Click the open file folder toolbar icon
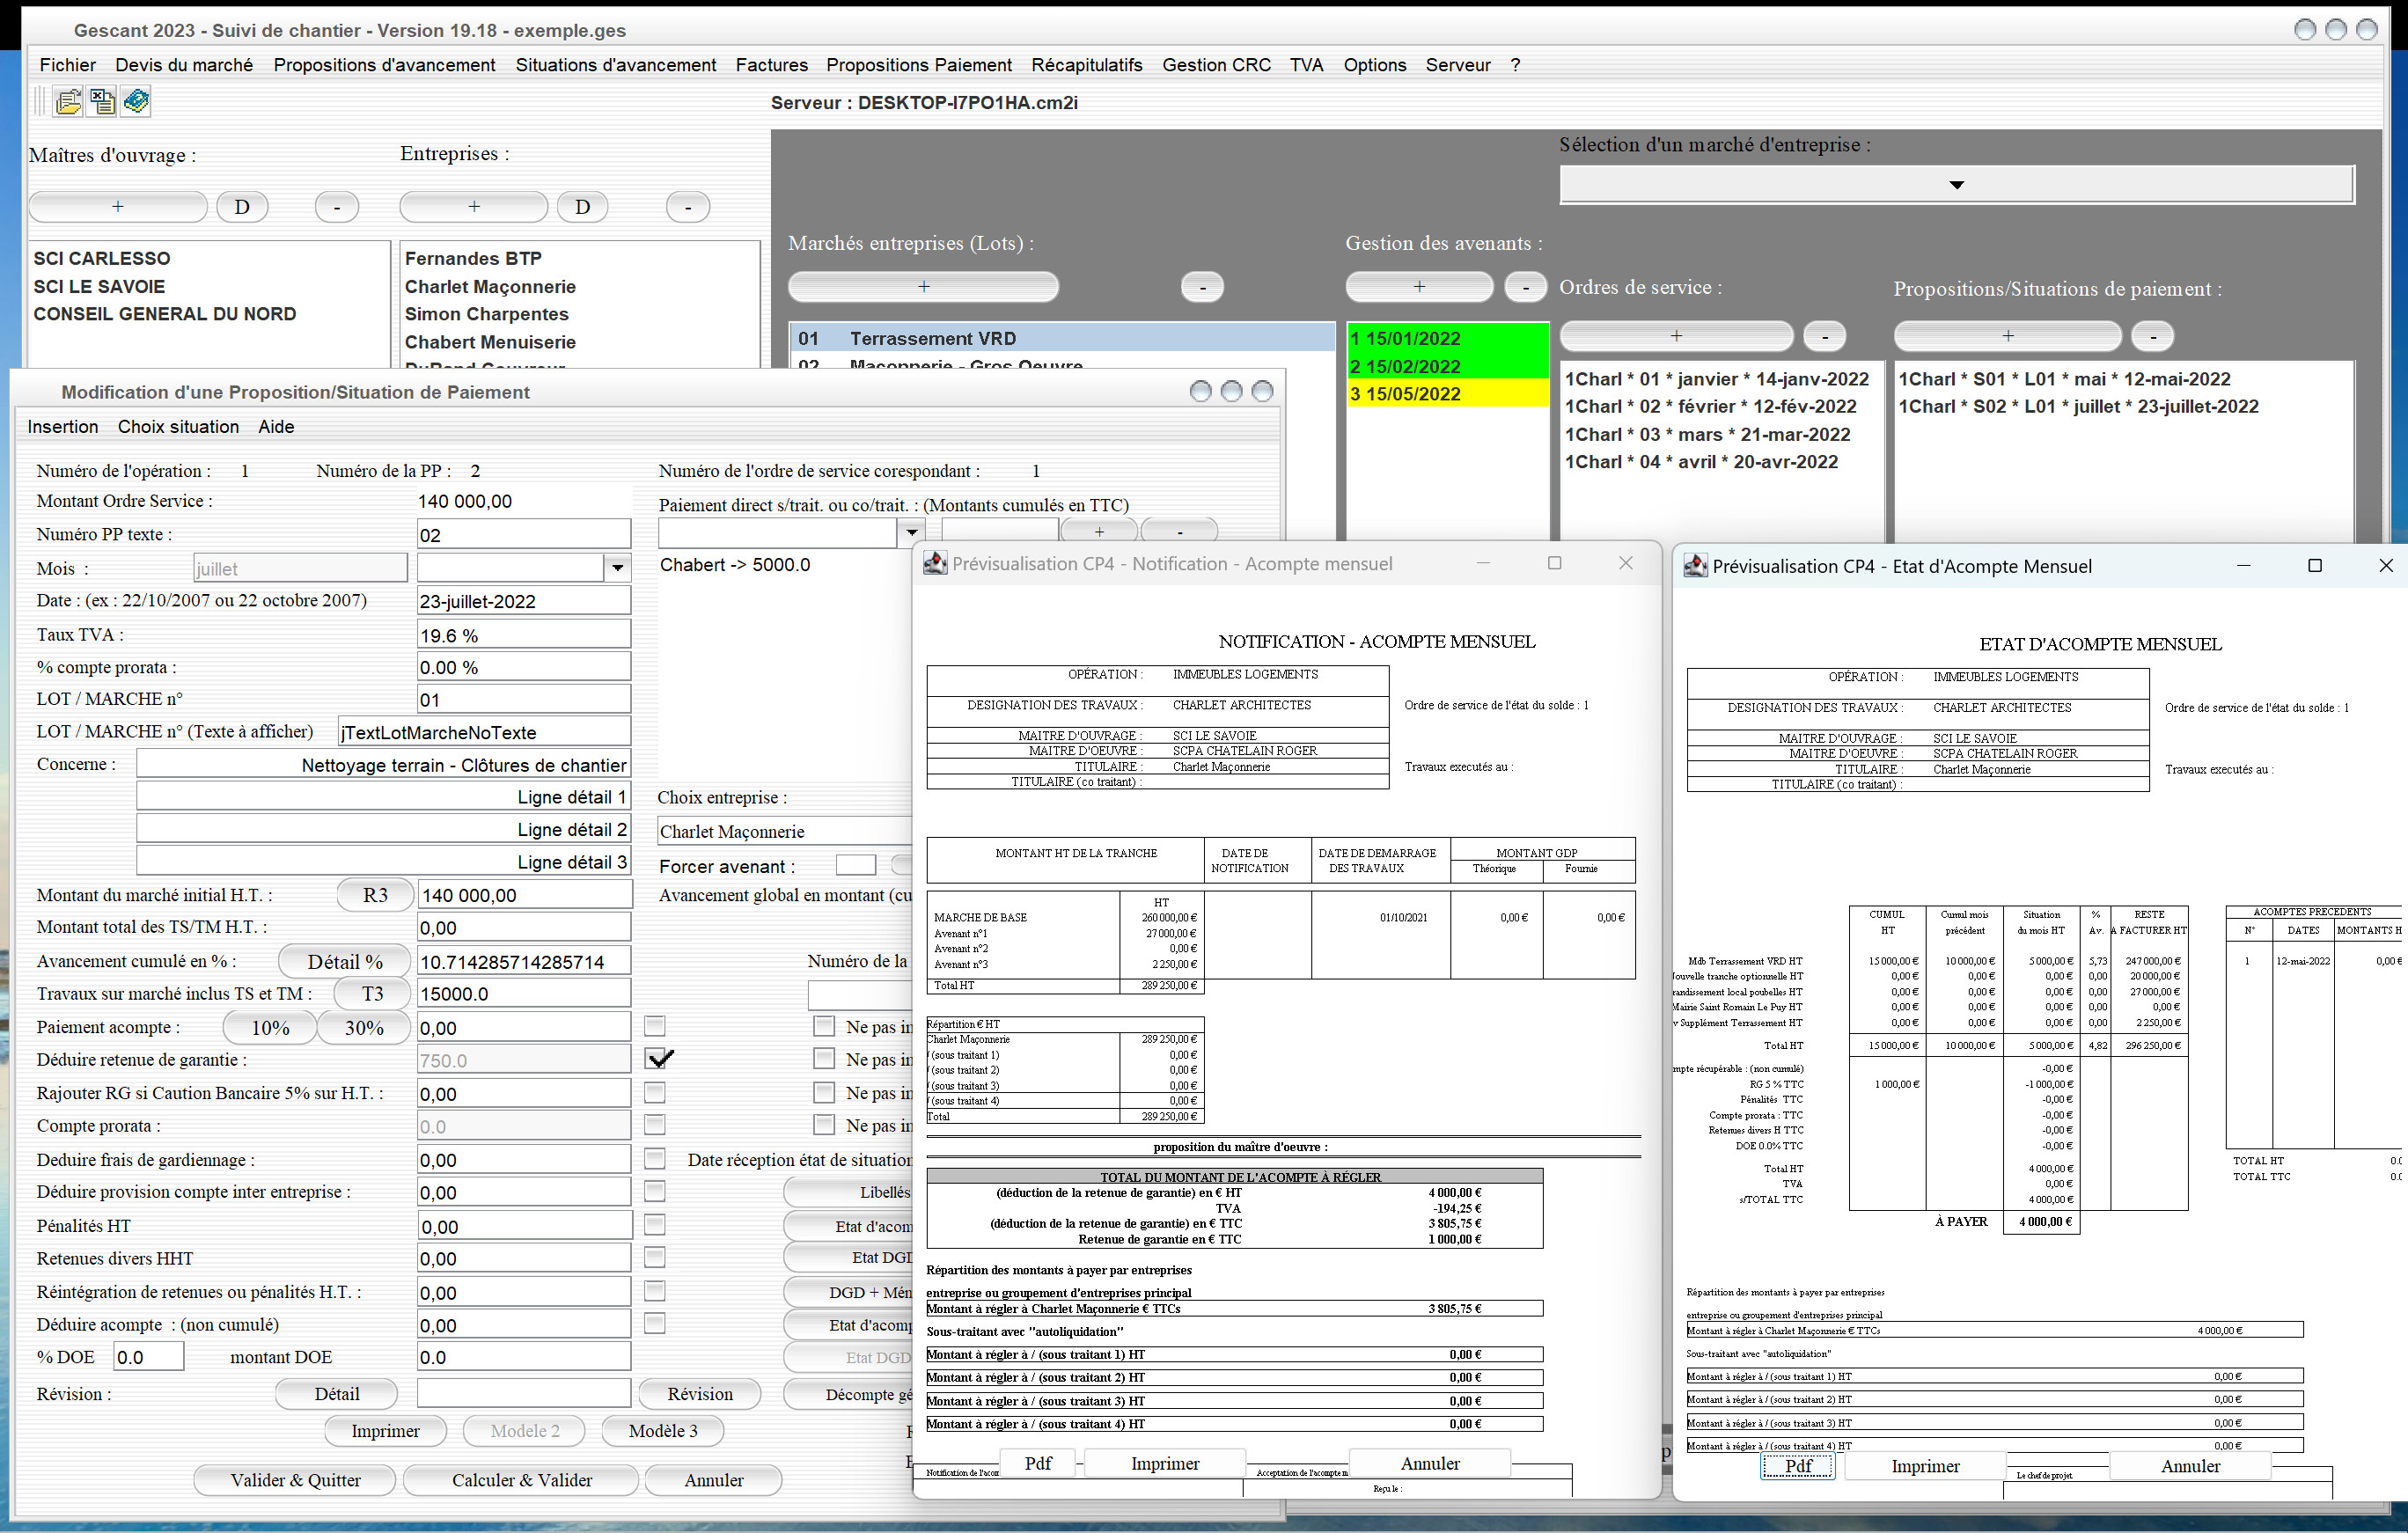This screenshot has width=2408, height=1533. click(x=68, y=102)
